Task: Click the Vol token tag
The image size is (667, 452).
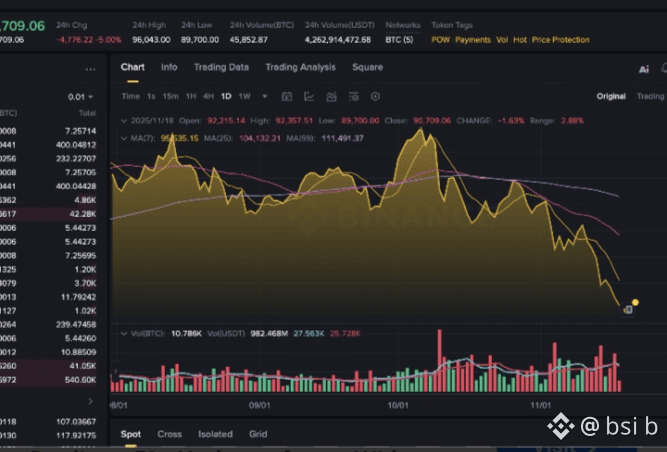Action: 502,40
